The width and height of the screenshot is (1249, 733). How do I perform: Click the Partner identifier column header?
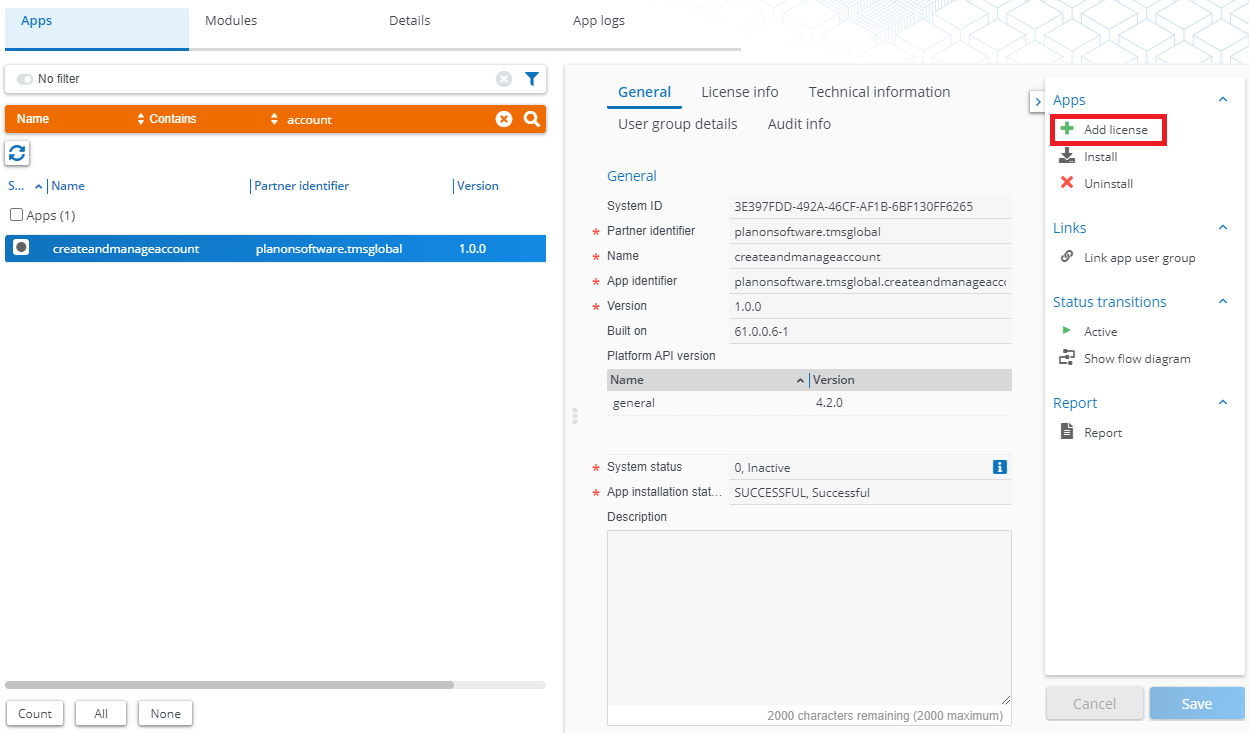click(301, 186)
